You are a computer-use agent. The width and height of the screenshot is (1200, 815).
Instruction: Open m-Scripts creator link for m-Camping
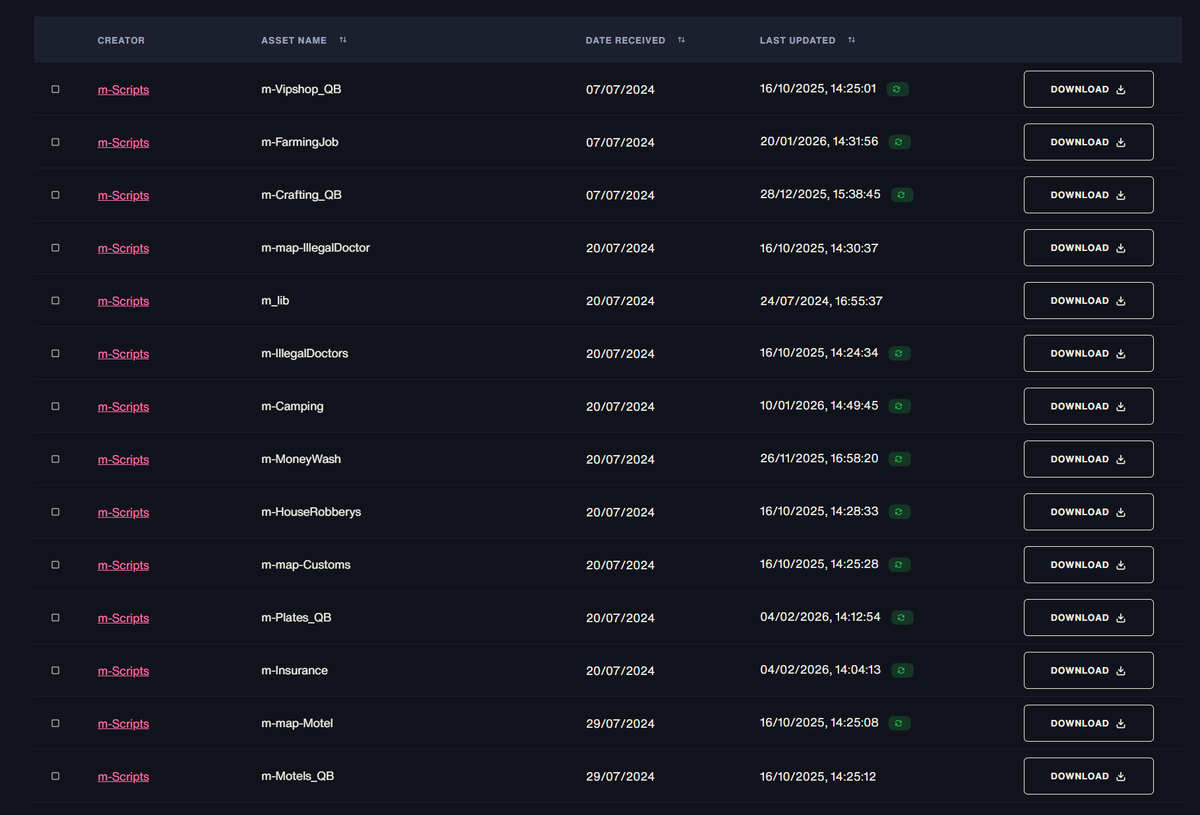pyautogui.click(x=123, y=407)
